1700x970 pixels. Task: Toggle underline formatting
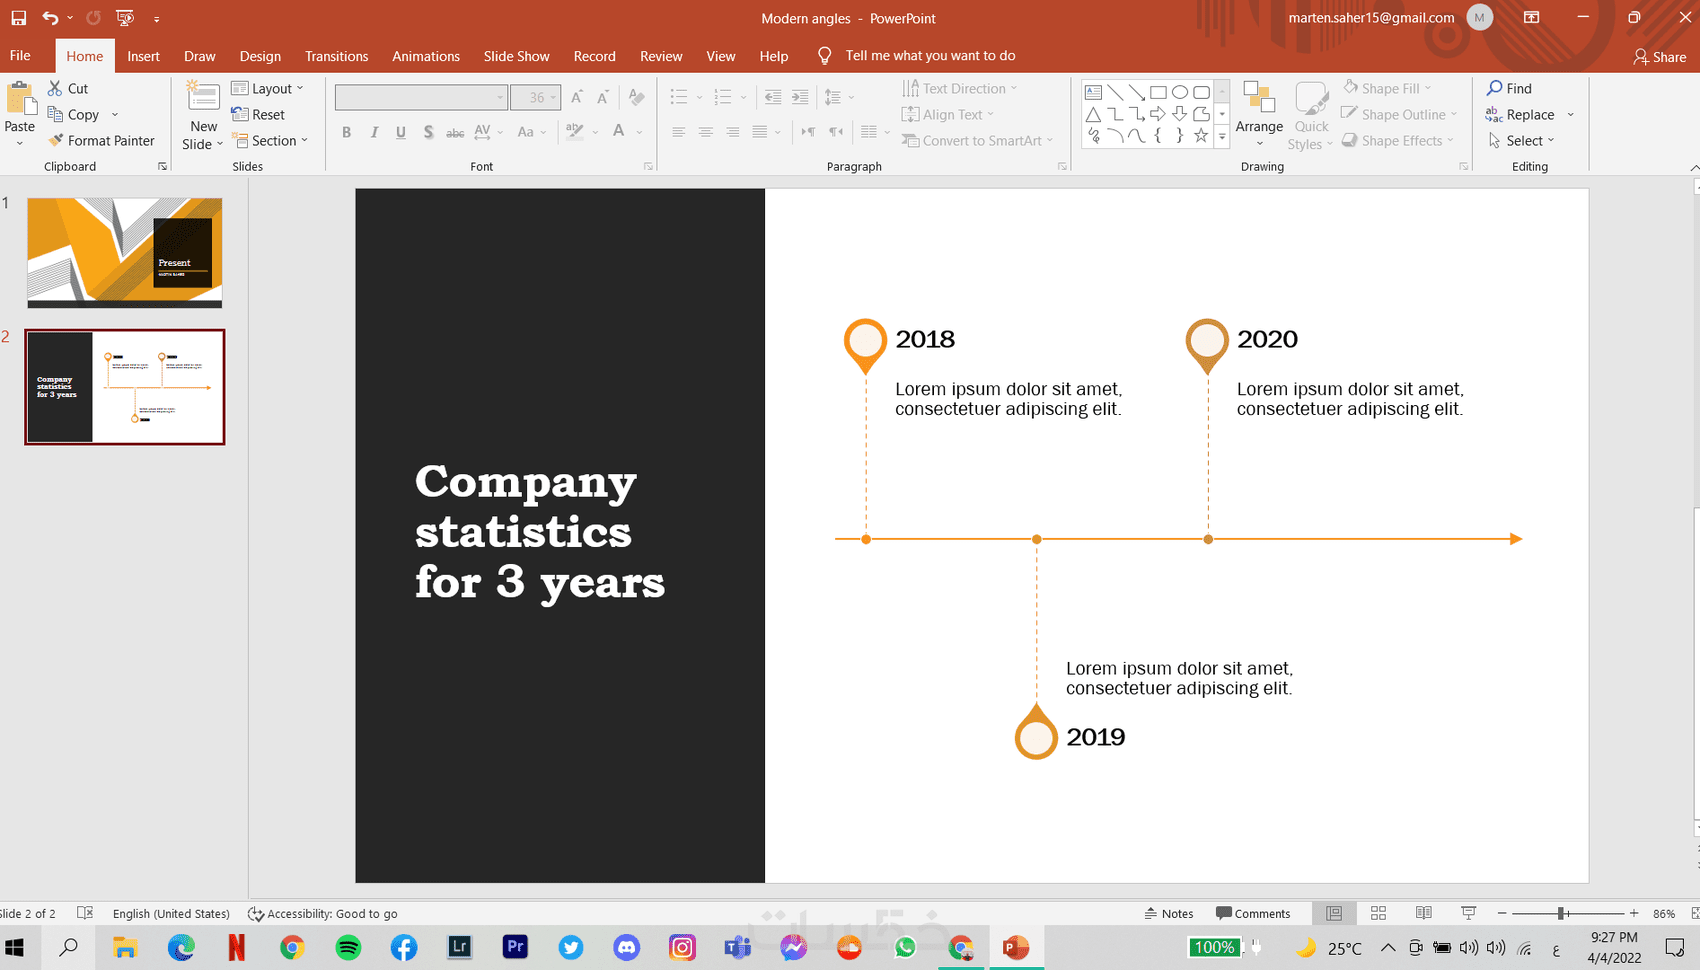pos(400,131)
